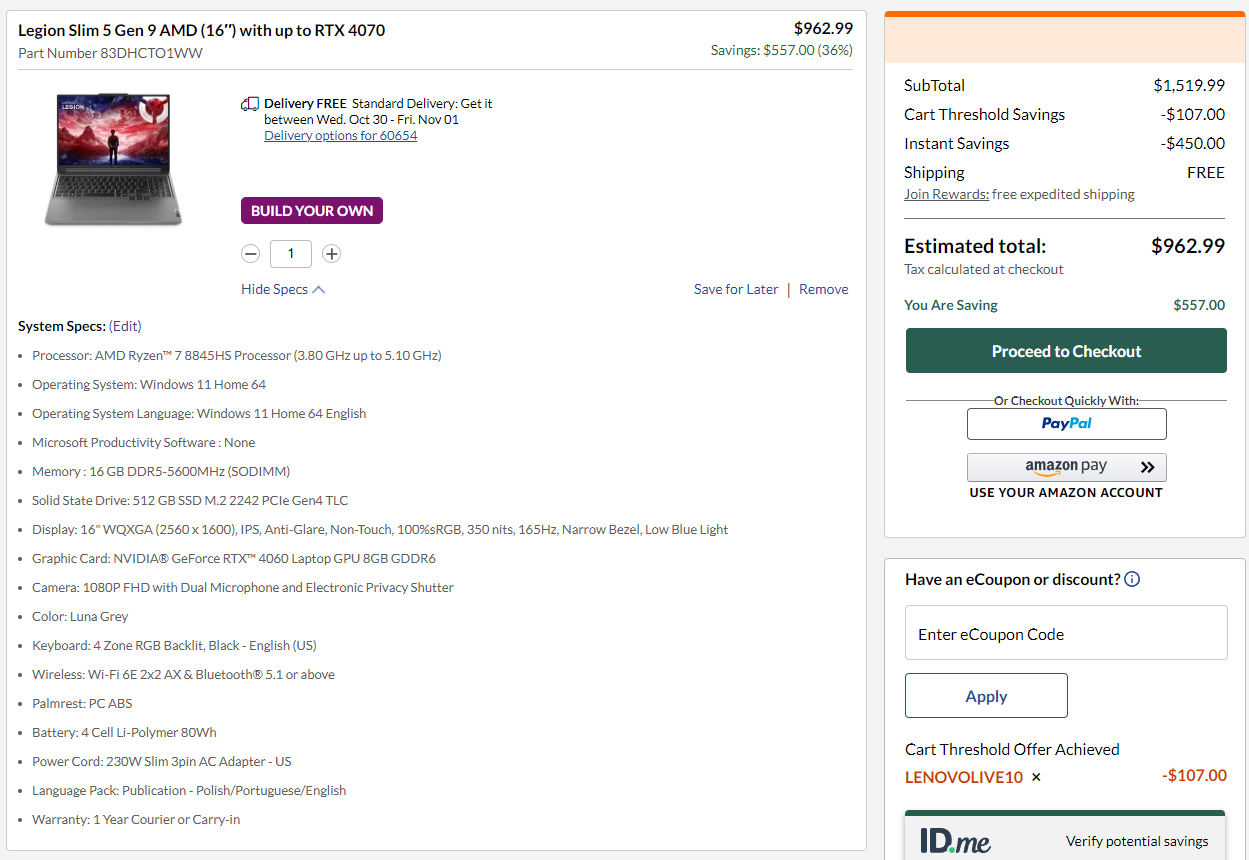Click the quantity input field
1249x860 pixels.
pyautogui.click(x=291, y=254)
